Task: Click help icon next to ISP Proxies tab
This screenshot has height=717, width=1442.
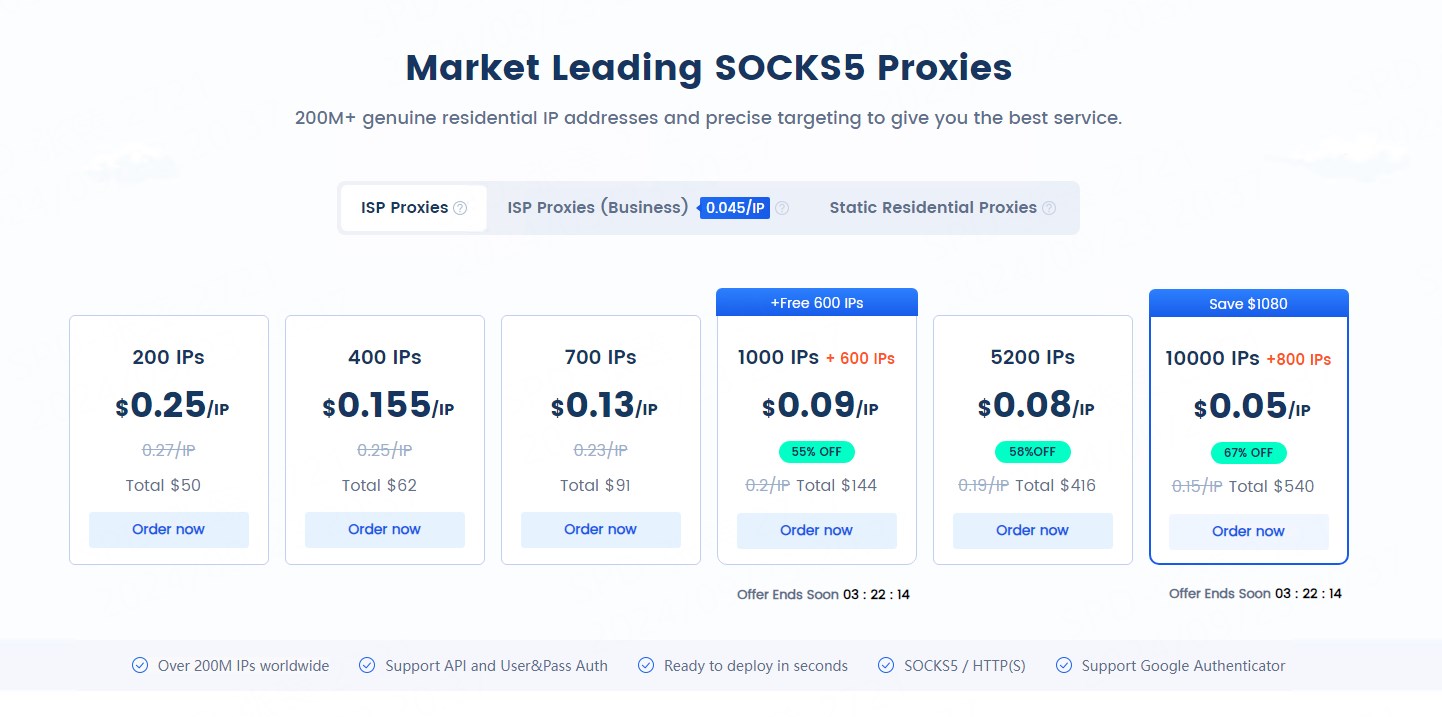Action: coord(460,209)
